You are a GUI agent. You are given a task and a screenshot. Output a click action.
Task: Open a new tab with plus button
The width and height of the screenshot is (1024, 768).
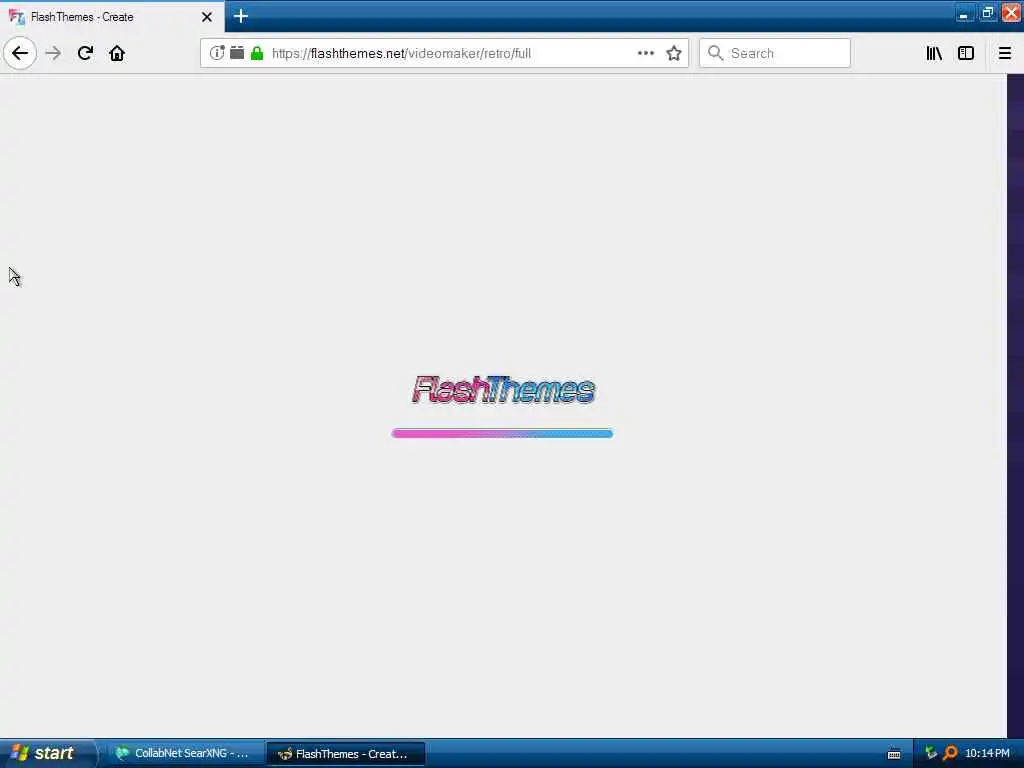pyautogui.click(x=240, y=16)
